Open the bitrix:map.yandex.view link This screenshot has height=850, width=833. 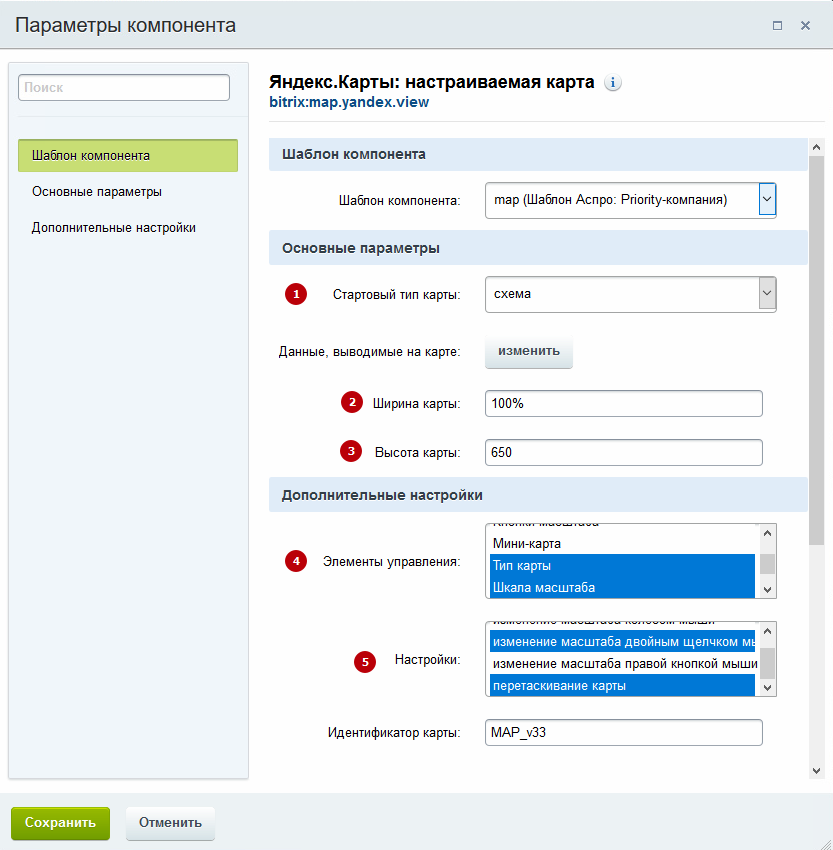(349, 102)
